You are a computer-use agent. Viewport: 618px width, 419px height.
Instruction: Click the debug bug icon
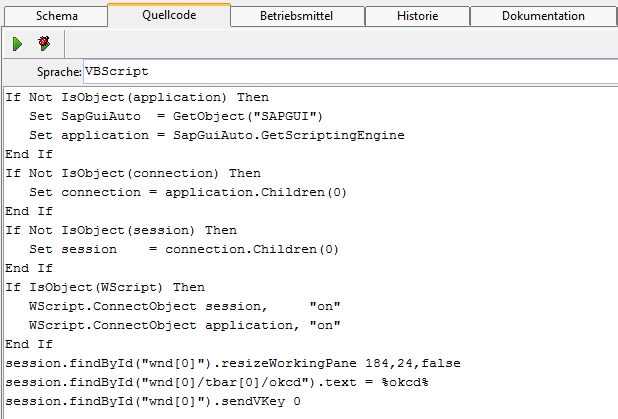pyautogui.click(x=44, y=44)
